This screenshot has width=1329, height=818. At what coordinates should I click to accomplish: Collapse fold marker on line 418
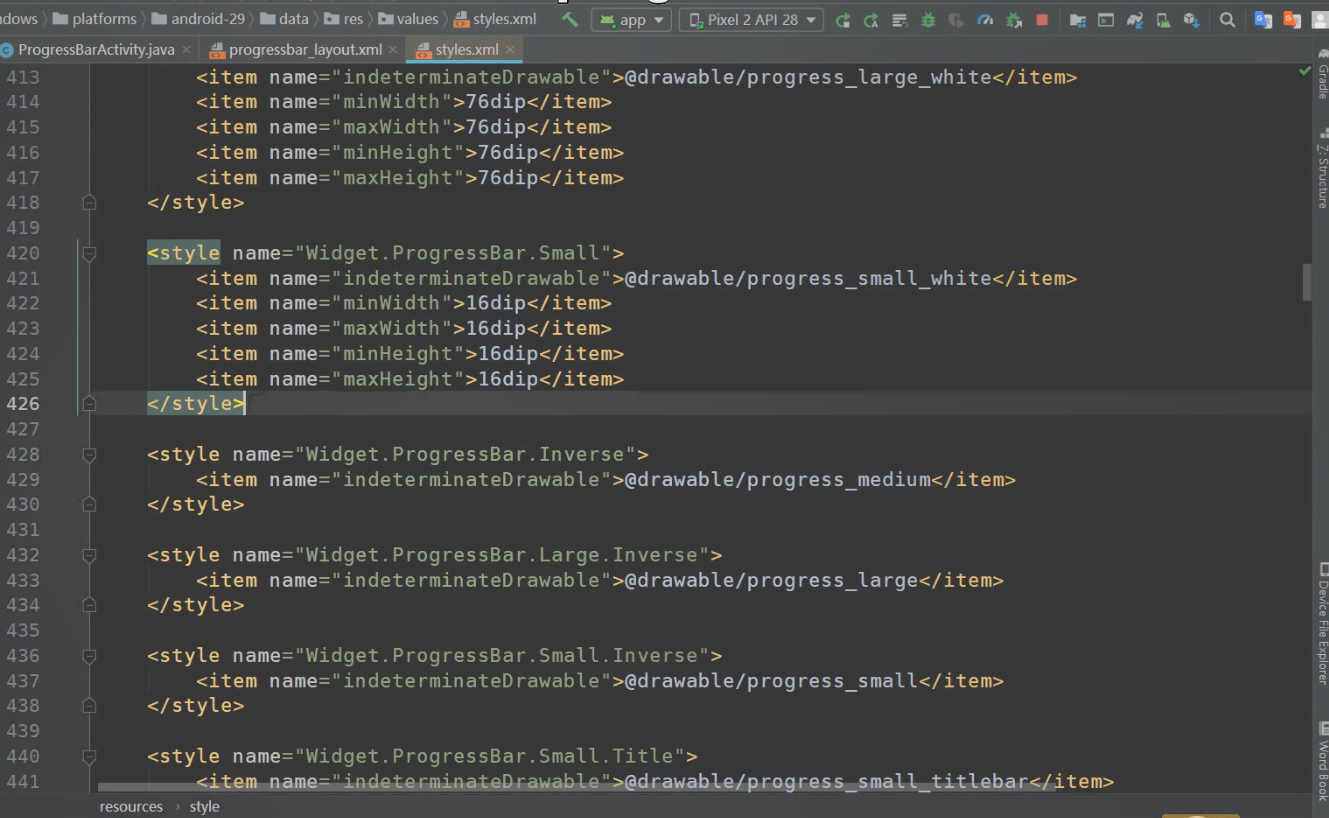point(89,202)
